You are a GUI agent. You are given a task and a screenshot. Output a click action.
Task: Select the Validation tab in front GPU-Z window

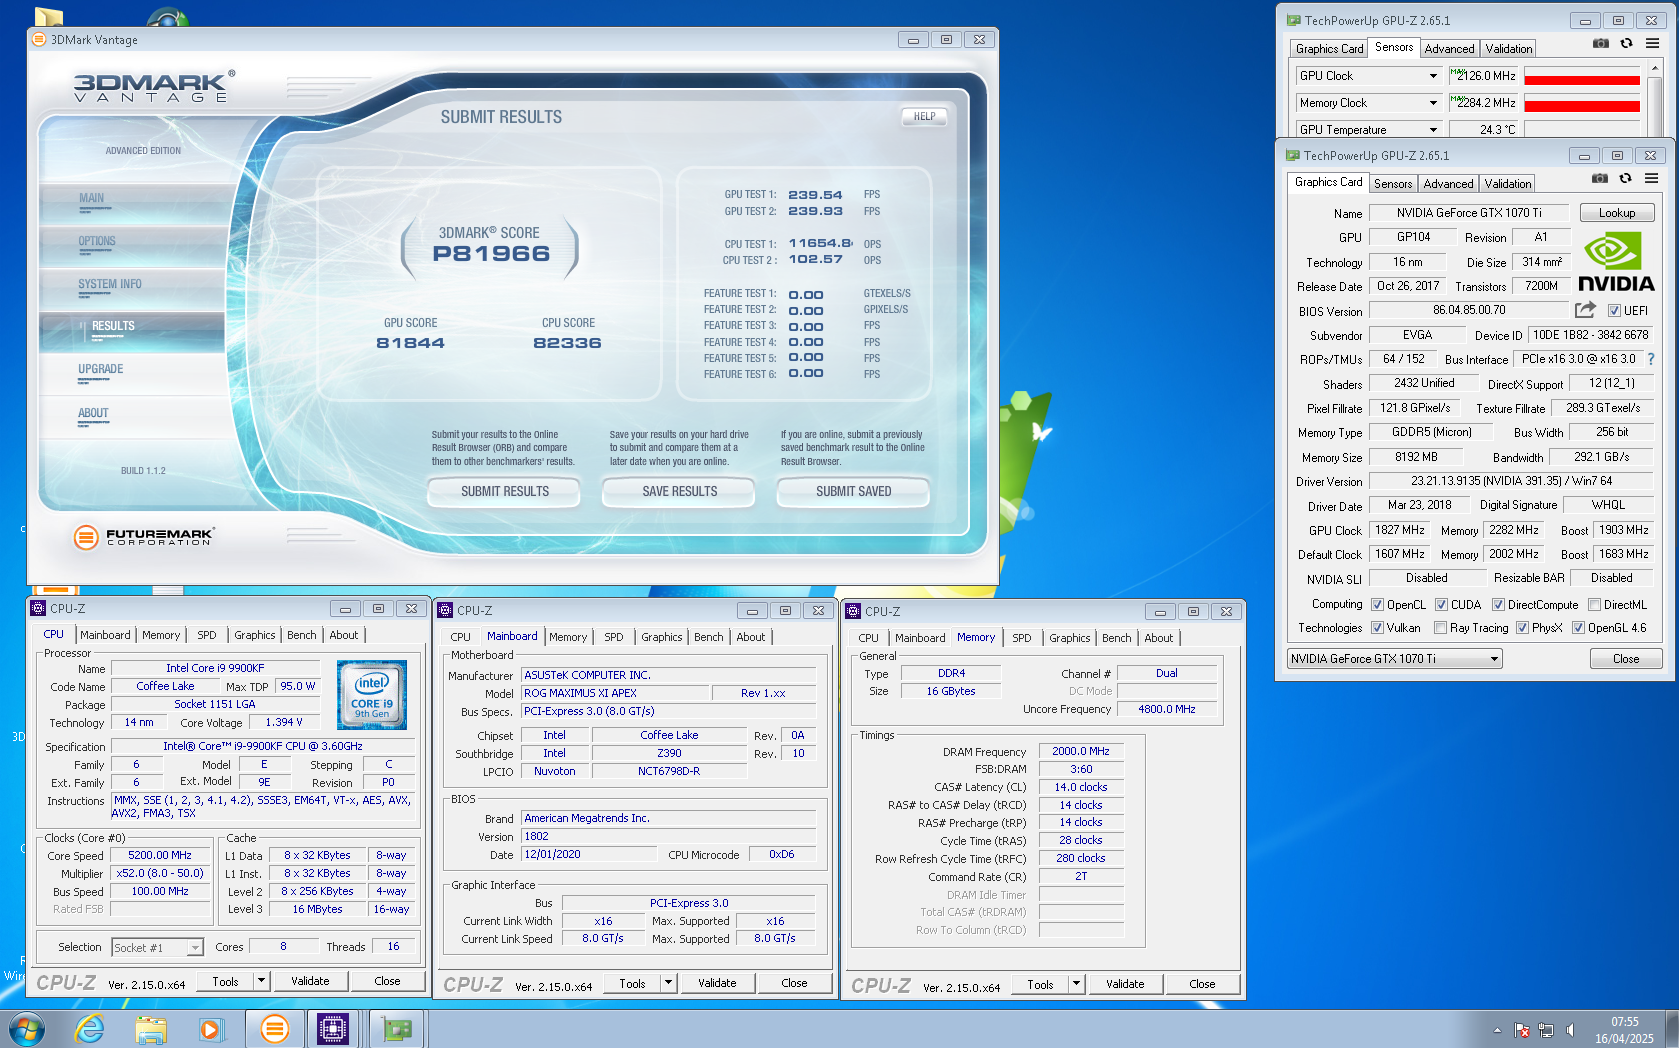coord(1508,184)
